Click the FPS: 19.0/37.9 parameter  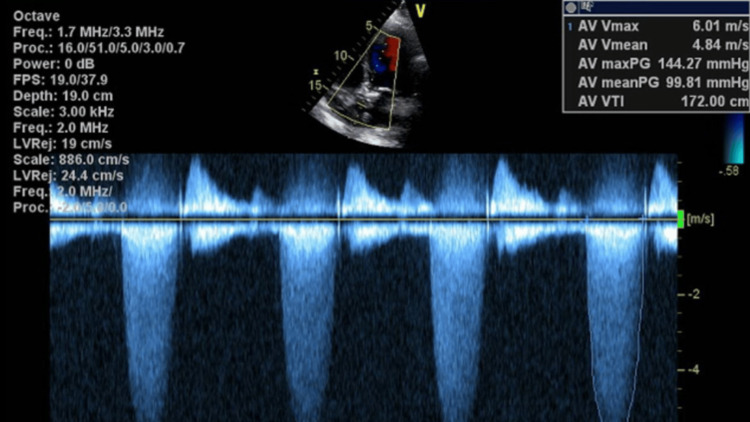60,80
